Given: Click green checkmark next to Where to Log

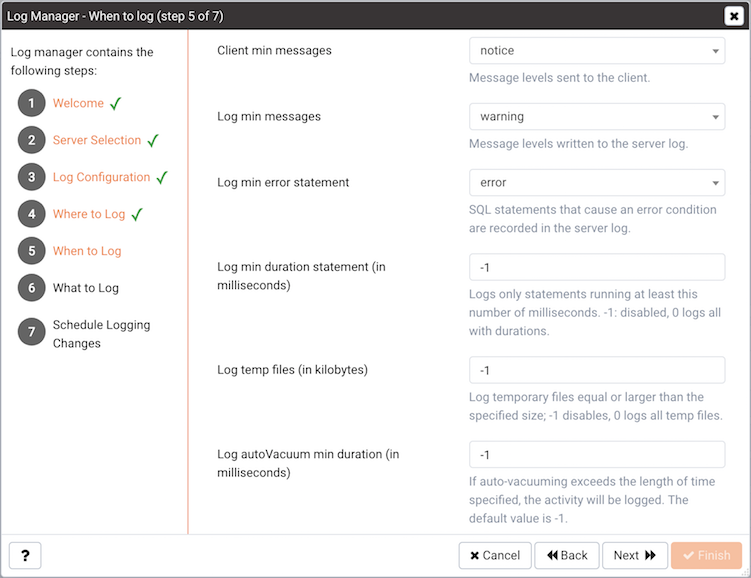Looking at the screenshot, I should [x=137, y=214].
